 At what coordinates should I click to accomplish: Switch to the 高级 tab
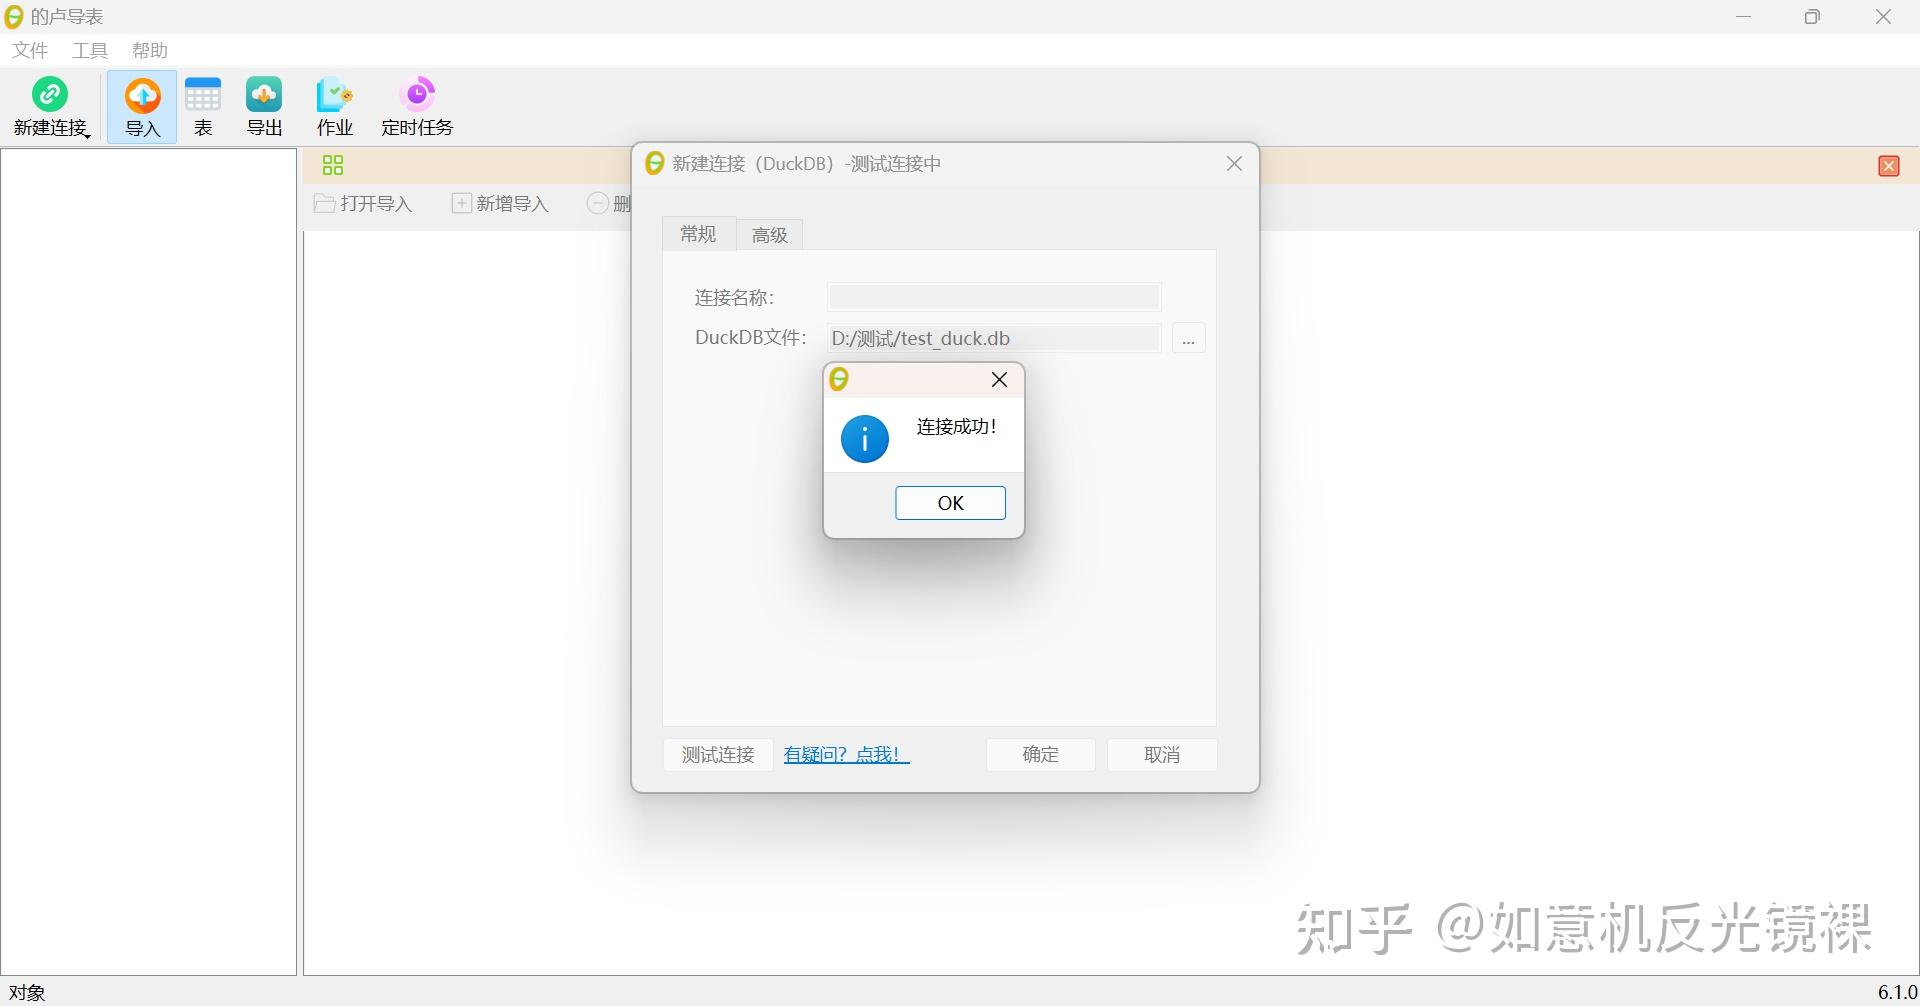pos(768,233)
